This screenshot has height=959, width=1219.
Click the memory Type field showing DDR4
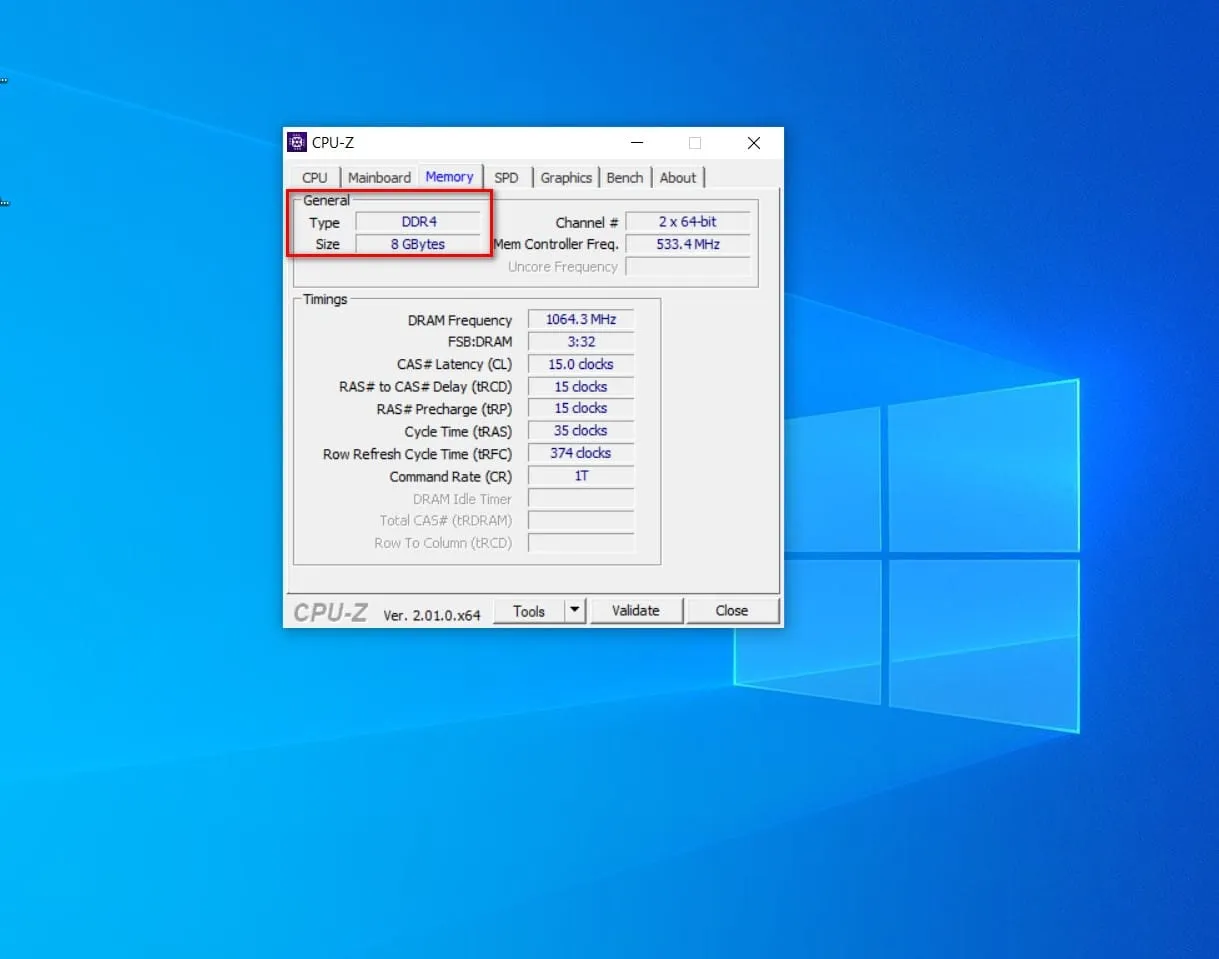click(x=419, y=222)
